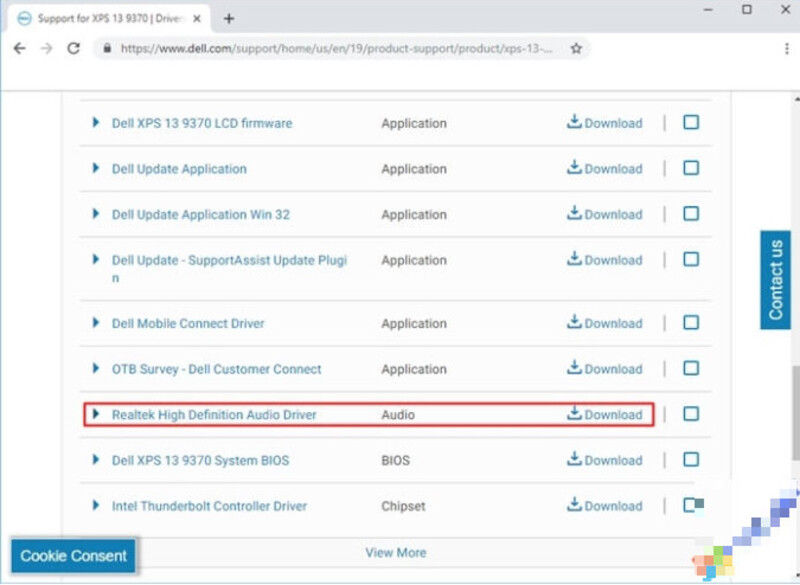The image size is (800, 585).
Task: Click the address bar URL
Action: click(x=337, y=48)
